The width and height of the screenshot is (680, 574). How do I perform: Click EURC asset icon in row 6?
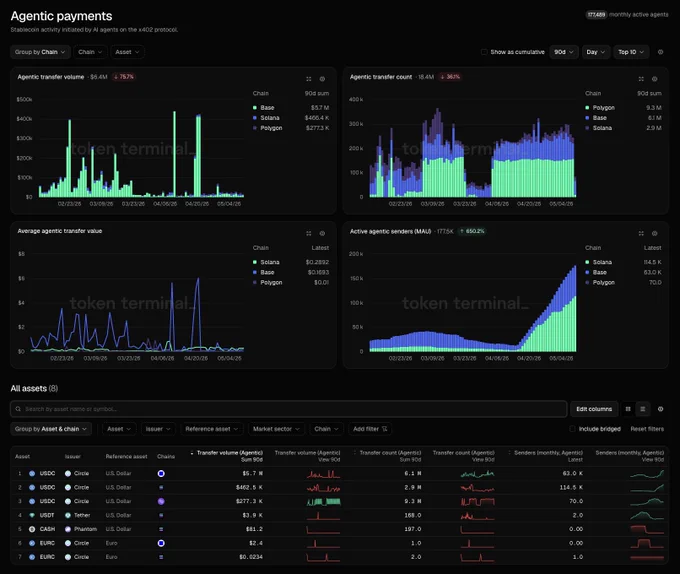pos(32,543)
